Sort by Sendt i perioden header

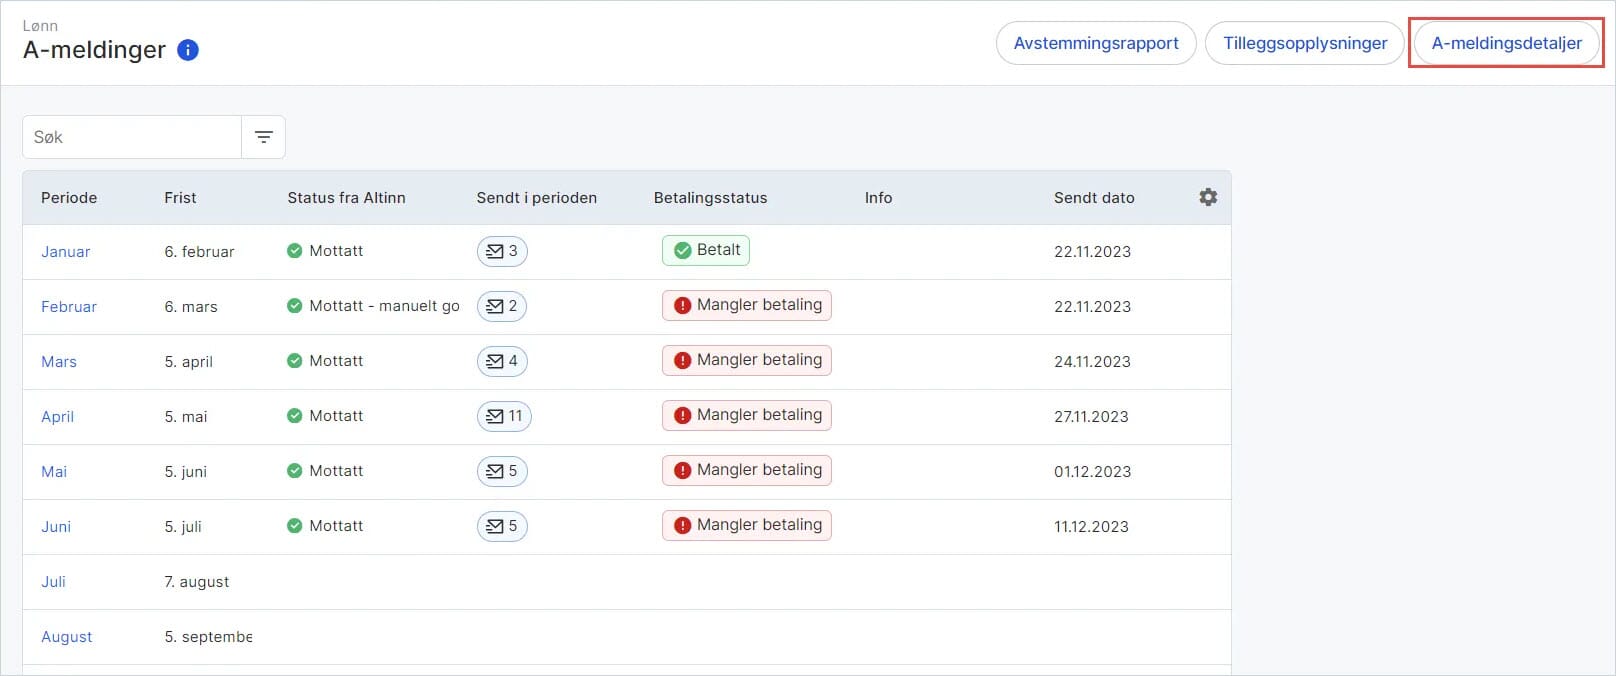[x=536, y=198]
